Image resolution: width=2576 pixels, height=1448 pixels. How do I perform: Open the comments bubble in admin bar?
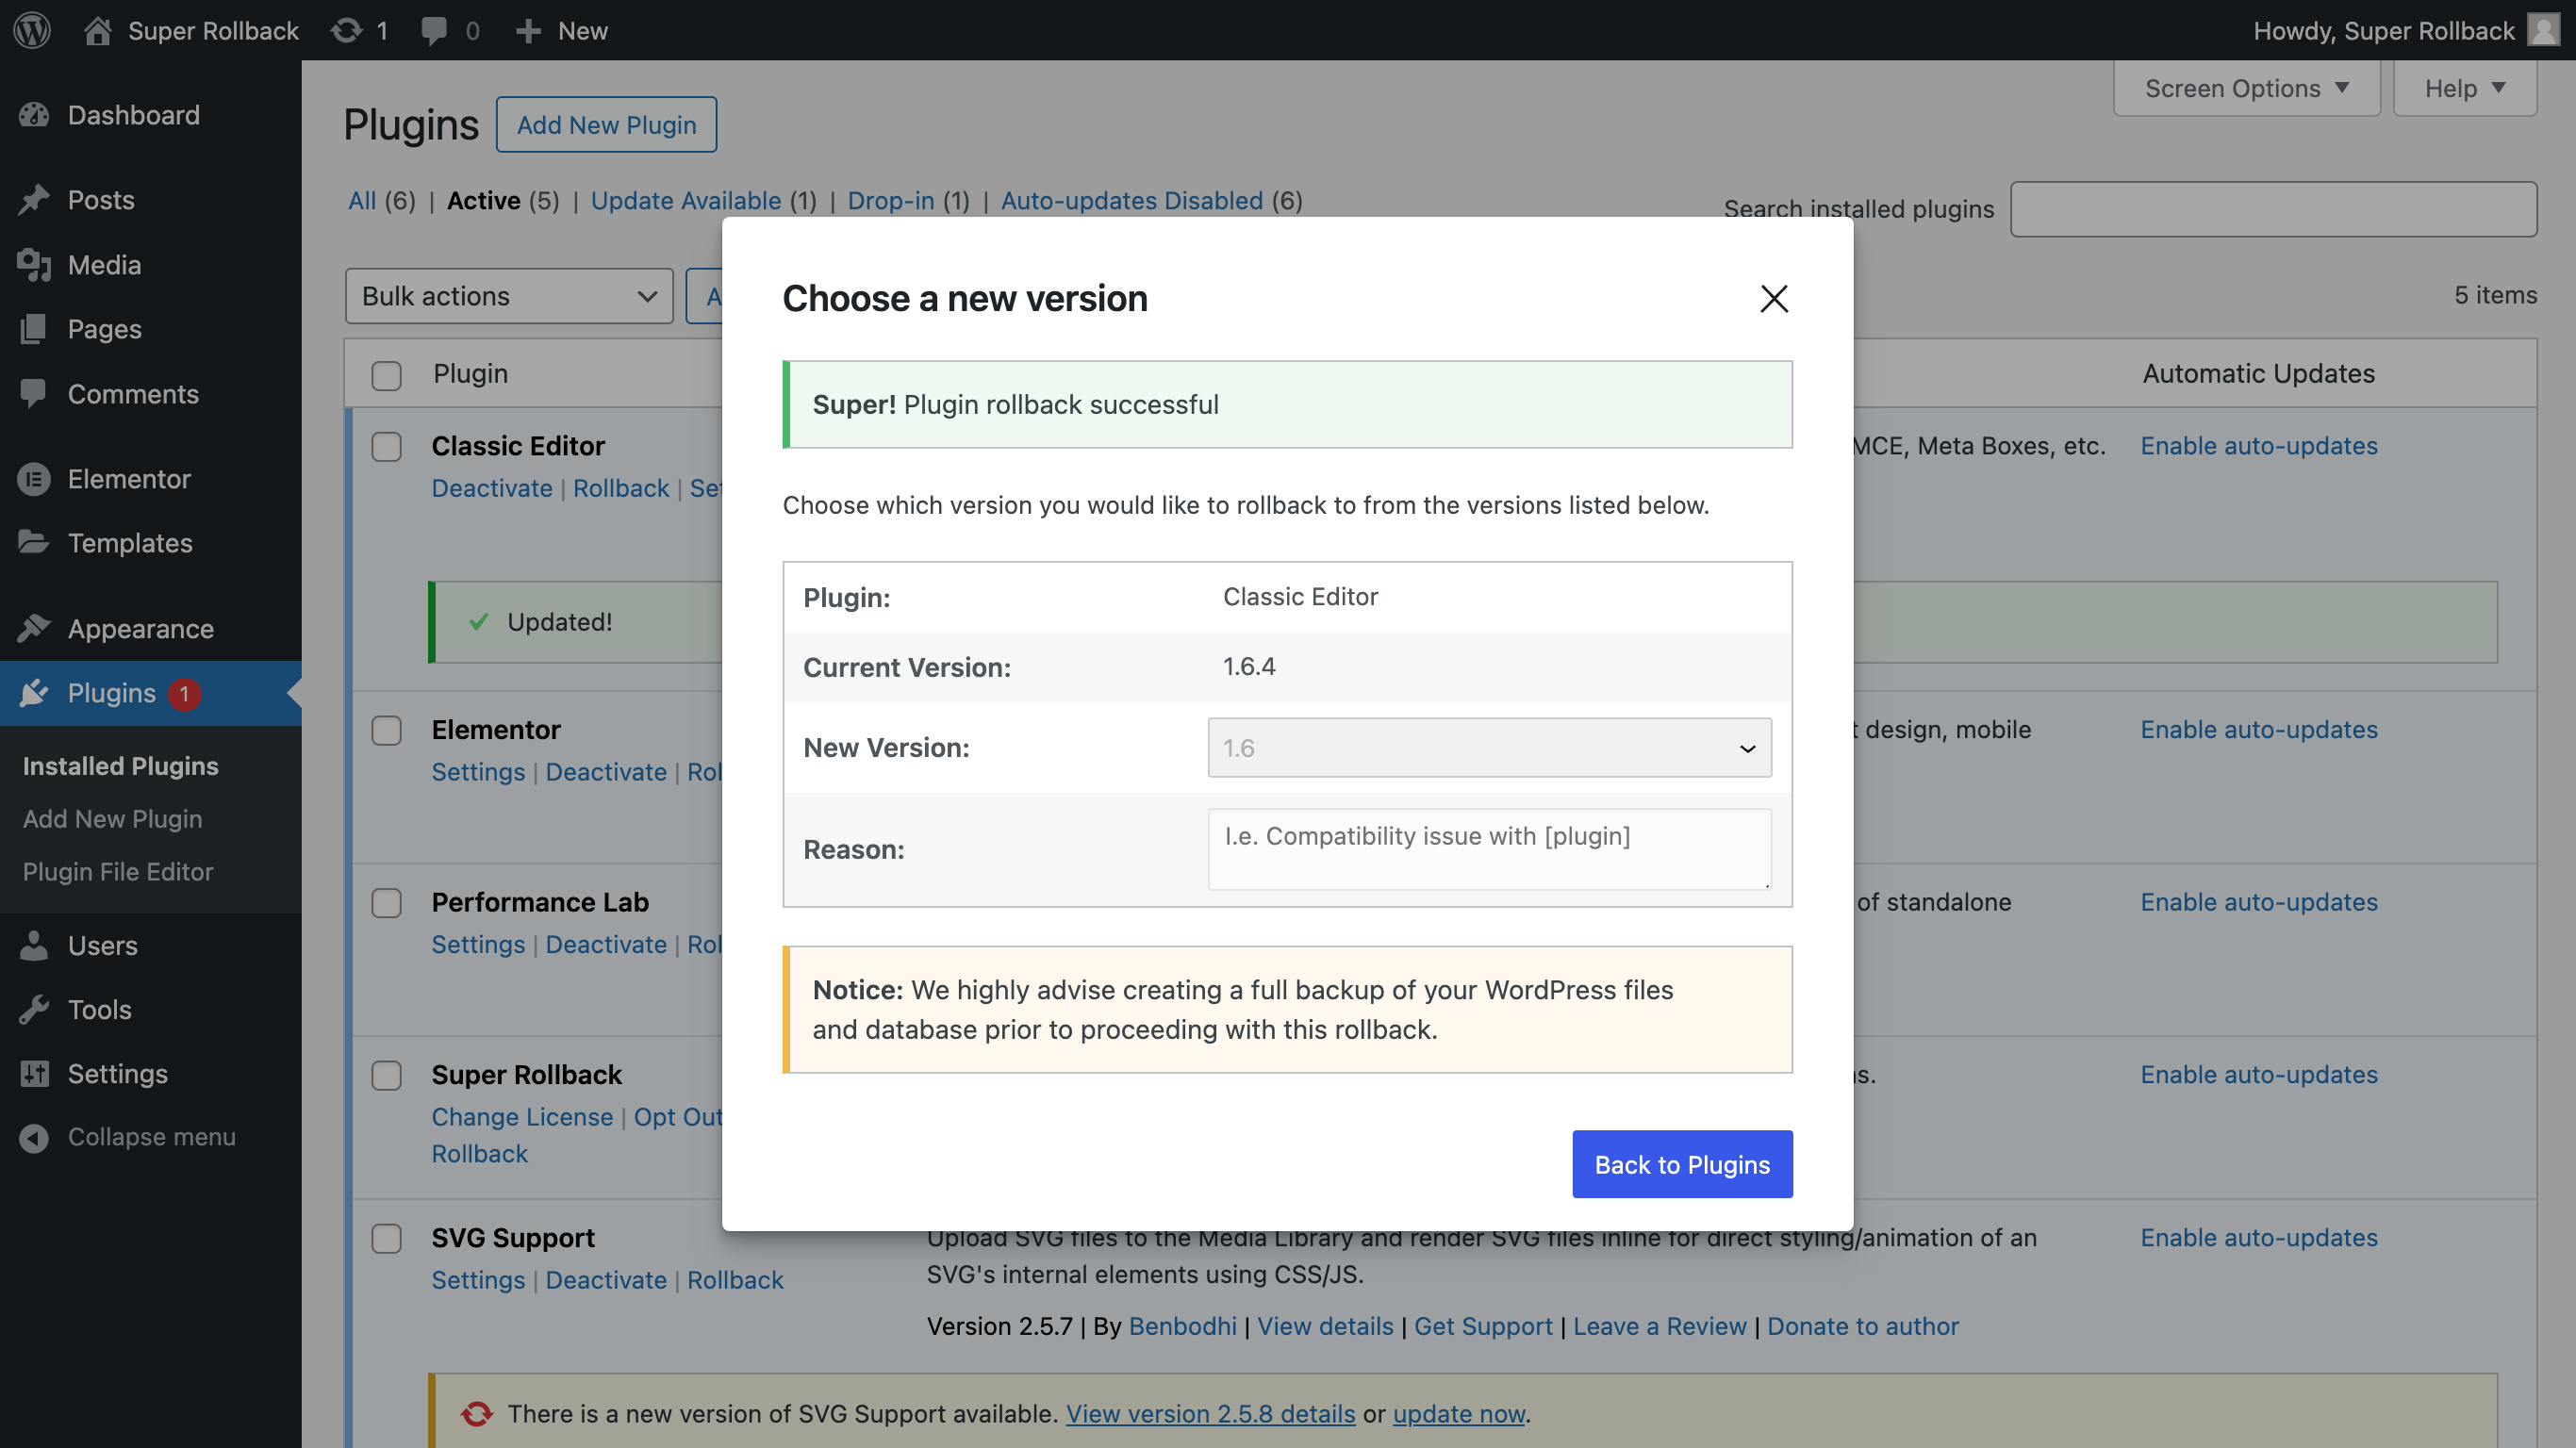[x=434, y=30]
